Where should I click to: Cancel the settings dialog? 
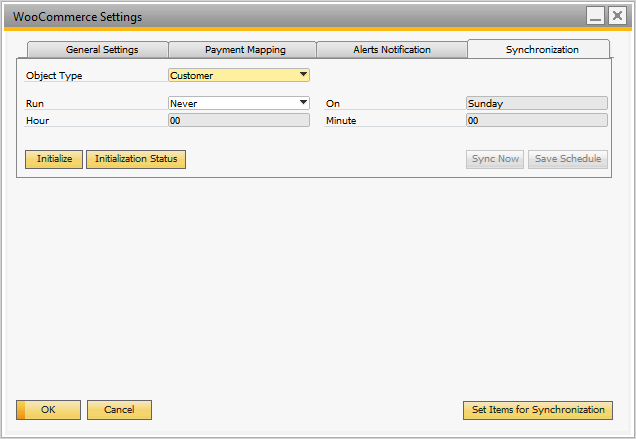(119, 410)
